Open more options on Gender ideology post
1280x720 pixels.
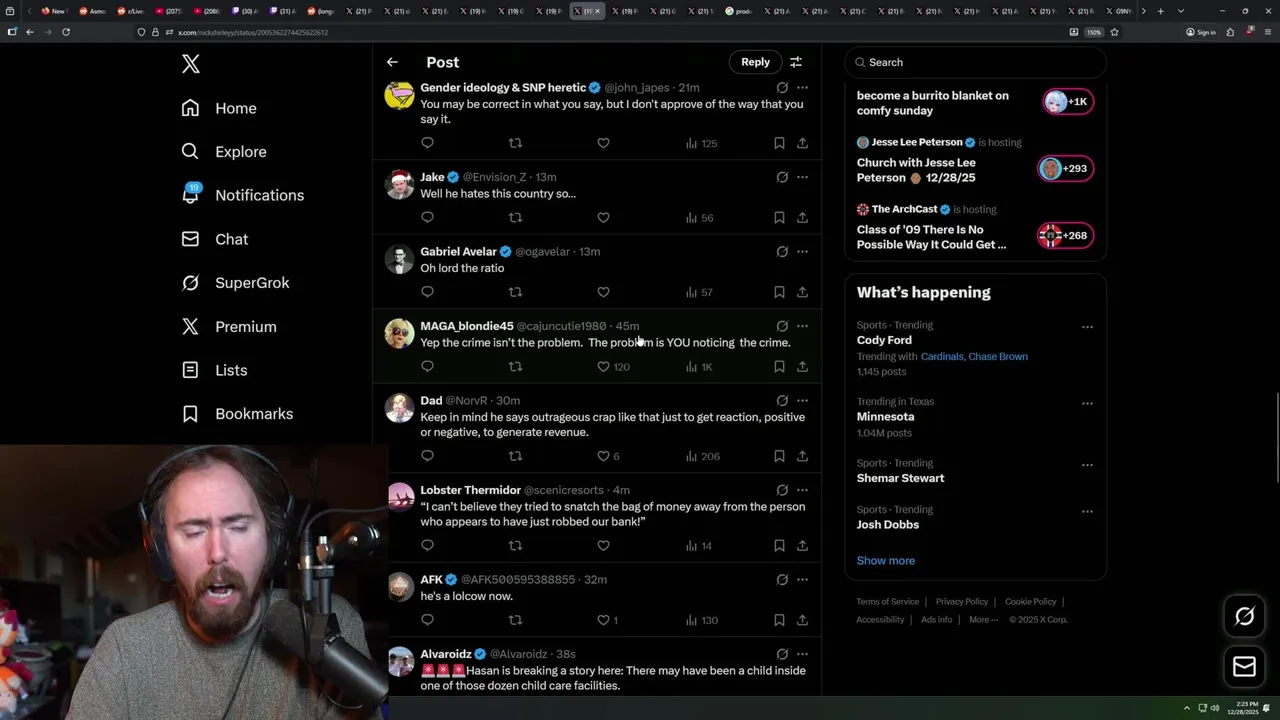802,88
